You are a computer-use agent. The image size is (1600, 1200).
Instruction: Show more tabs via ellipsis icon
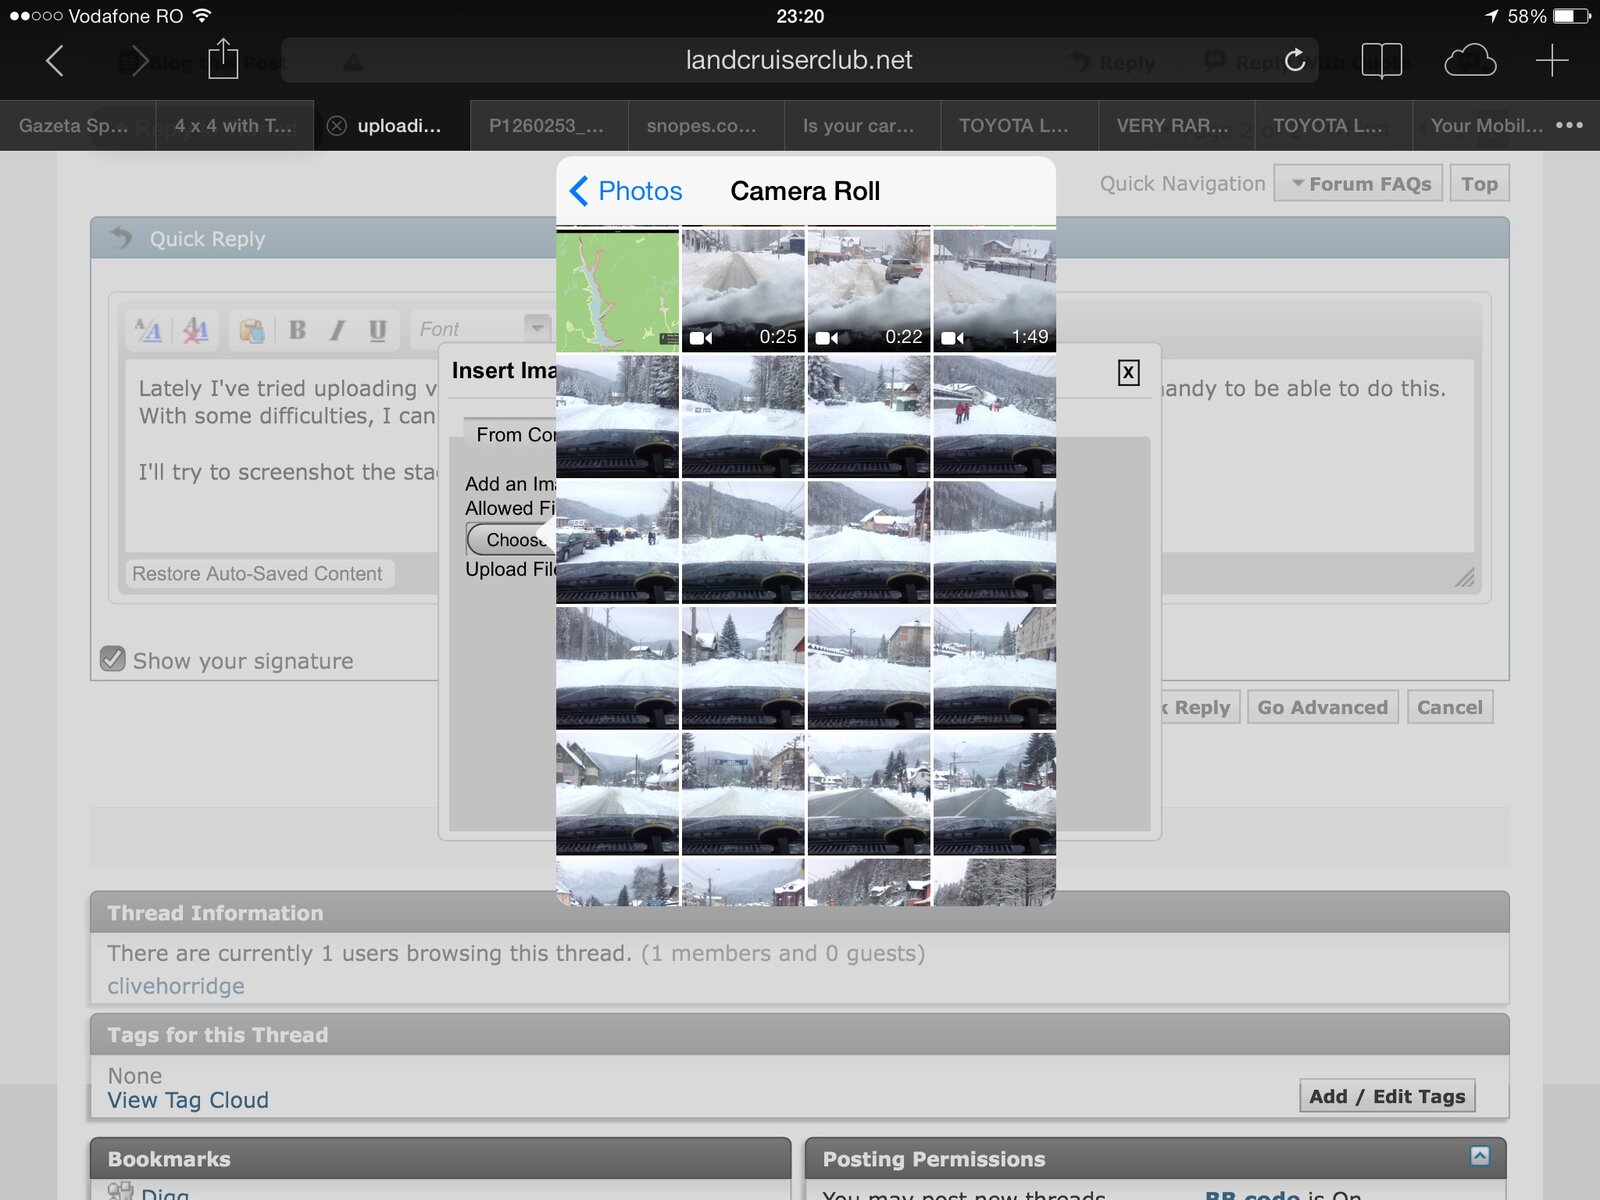pos(1569,125)
